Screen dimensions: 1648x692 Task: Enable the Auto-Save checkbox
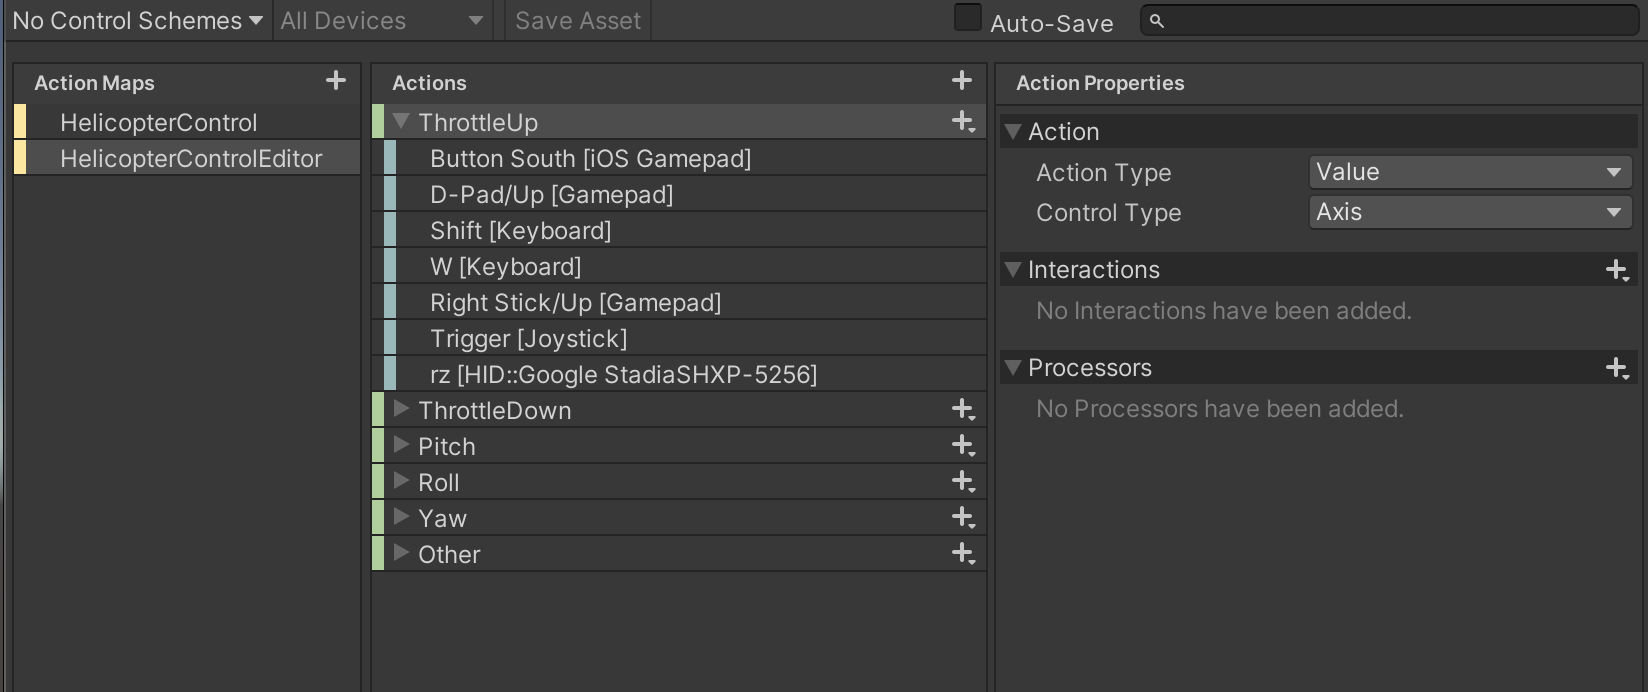point(968,19)
